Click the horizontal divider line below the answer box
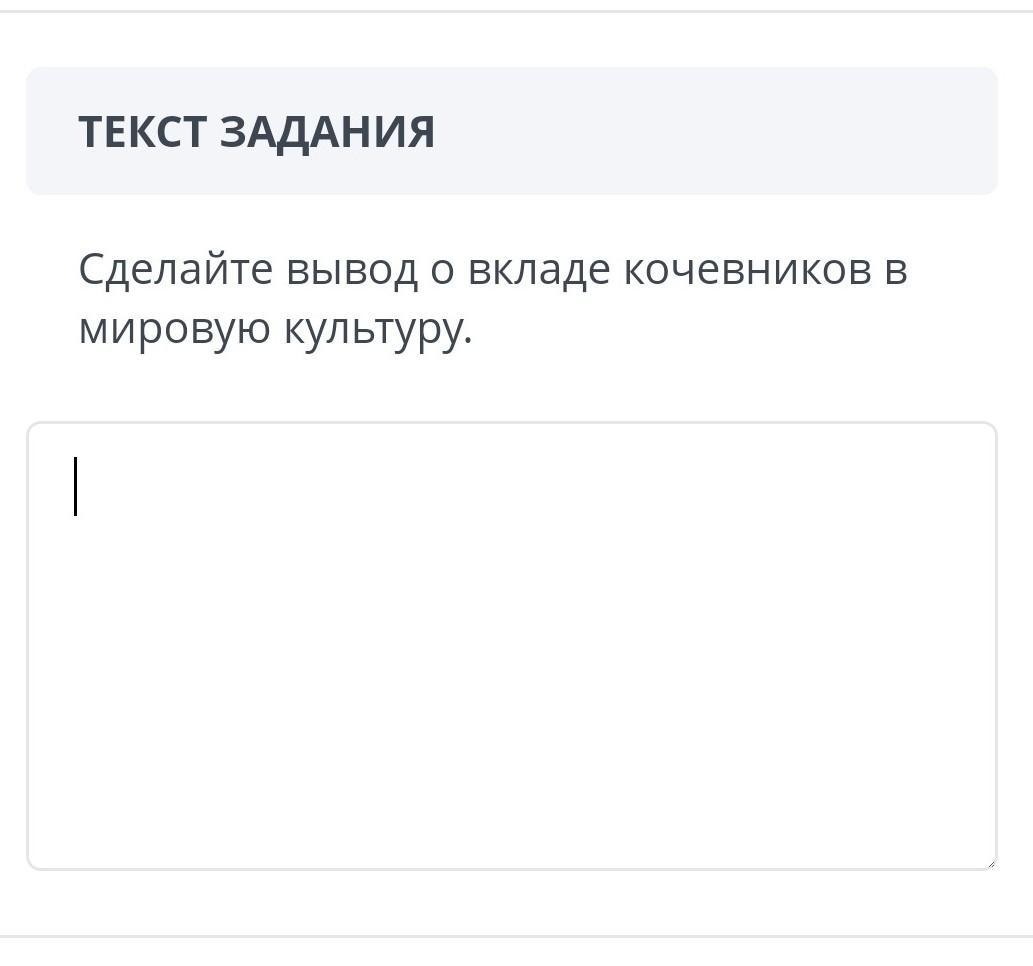 (516, 936)
